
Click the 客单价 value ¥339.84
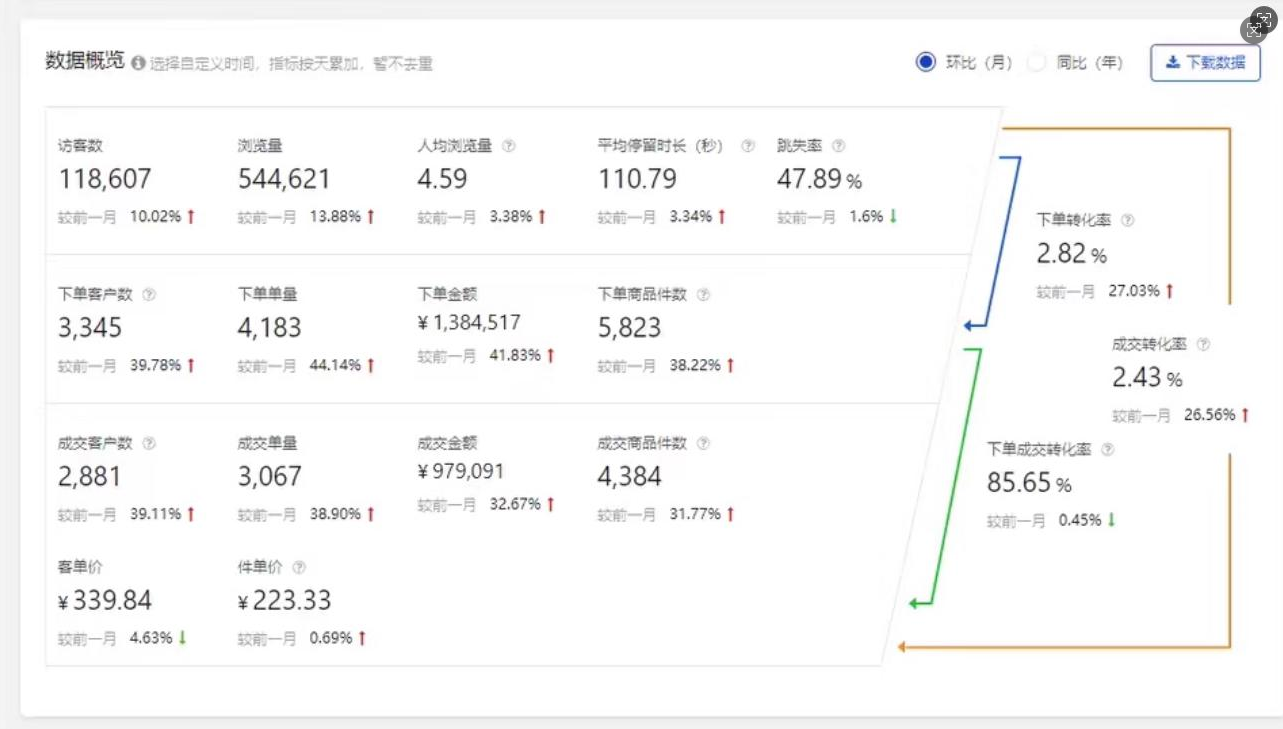click(x=105, y=601)
